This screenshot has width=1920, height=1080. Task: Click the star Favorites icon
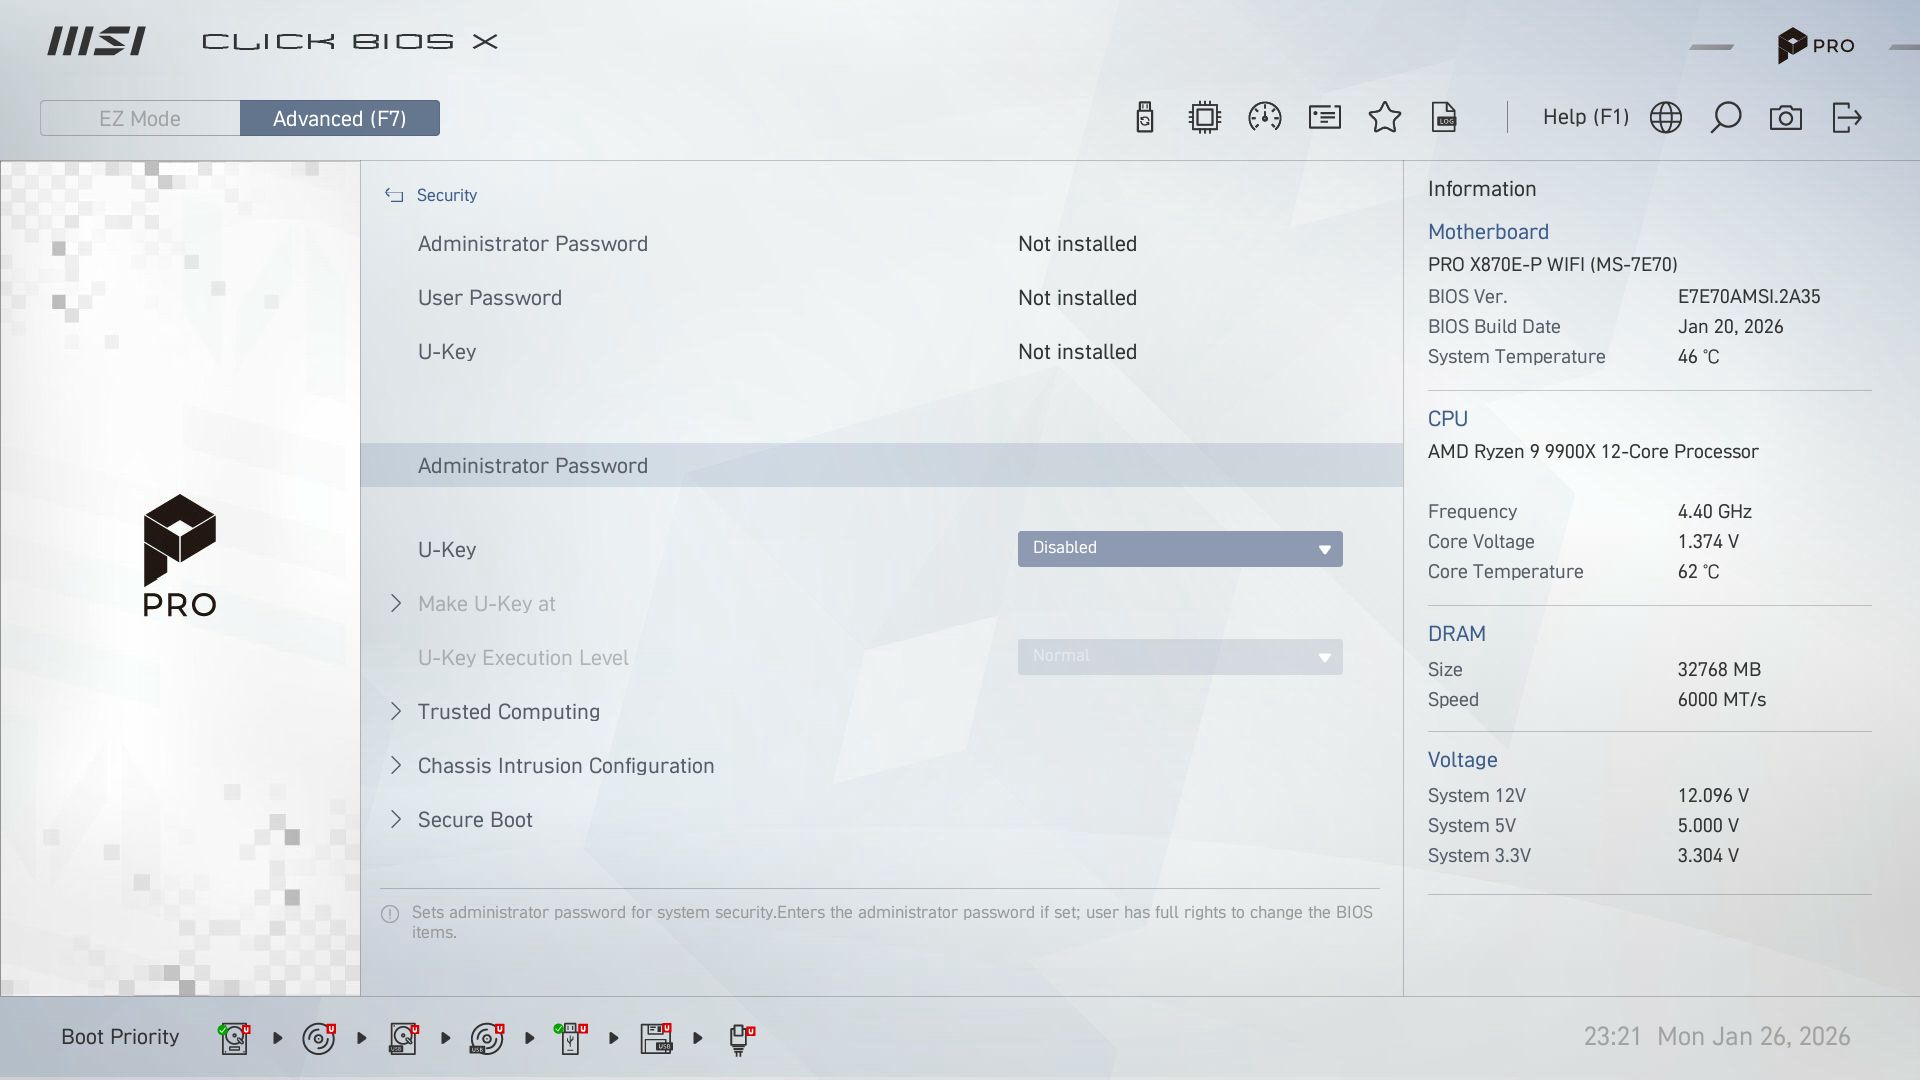1385,118
